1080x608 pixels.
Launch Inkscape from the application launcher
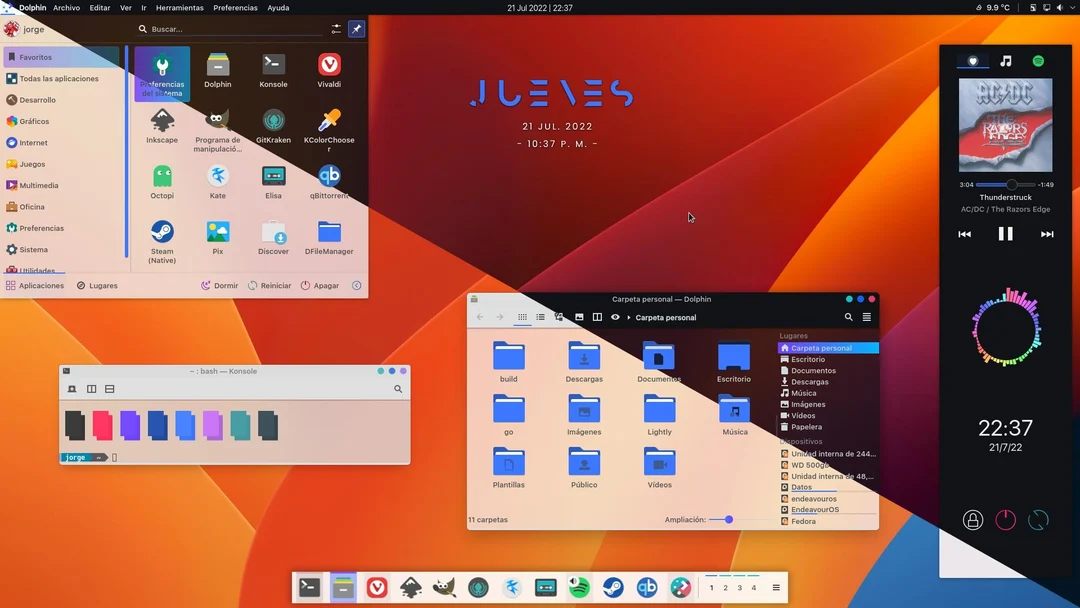pyautogui.click(x=162, y=128)
